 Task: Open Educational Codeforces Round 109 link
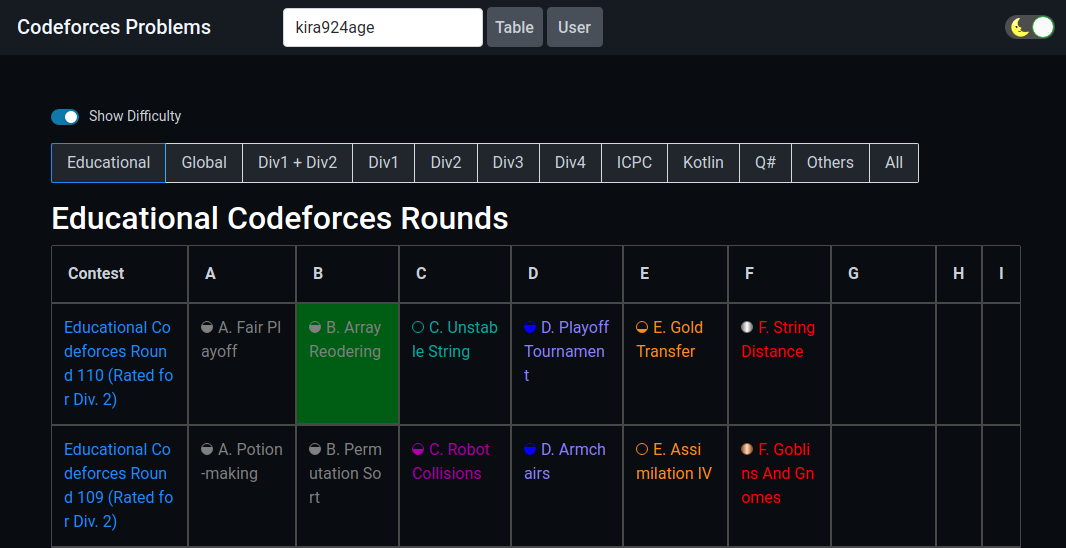[119, 485]
